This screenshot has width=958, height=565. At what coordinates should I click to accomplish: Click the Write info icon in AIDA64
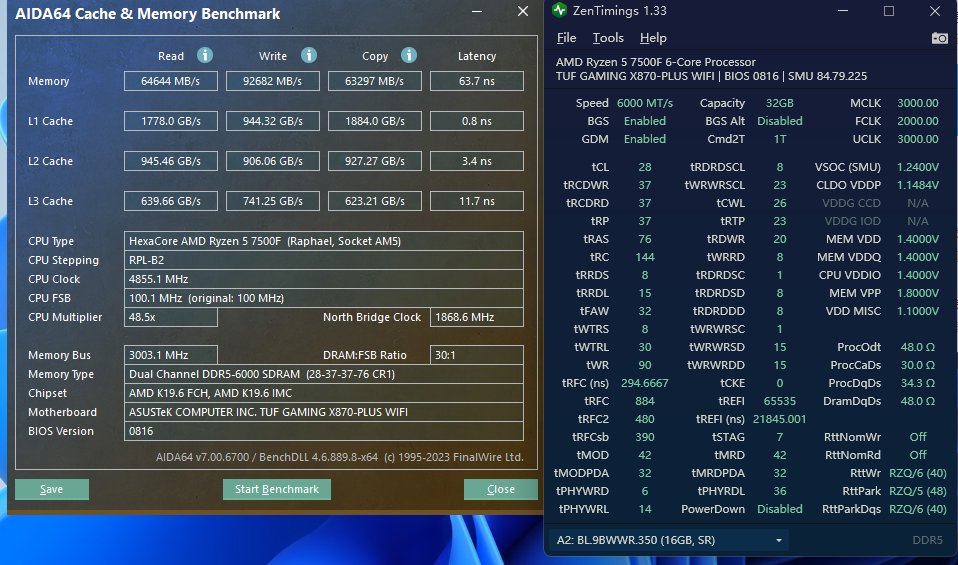click(x=309, y=56)
